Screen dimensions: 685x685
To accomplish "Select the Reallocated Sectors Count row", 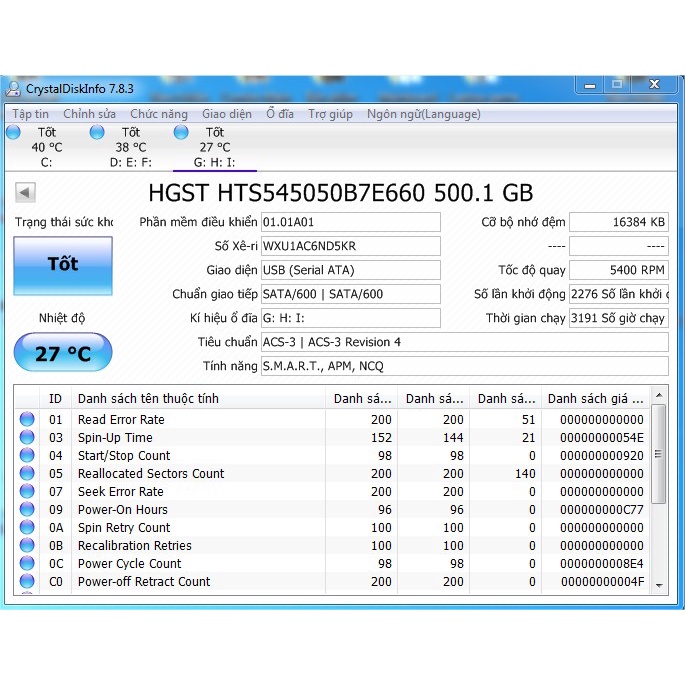I will 332,473.
